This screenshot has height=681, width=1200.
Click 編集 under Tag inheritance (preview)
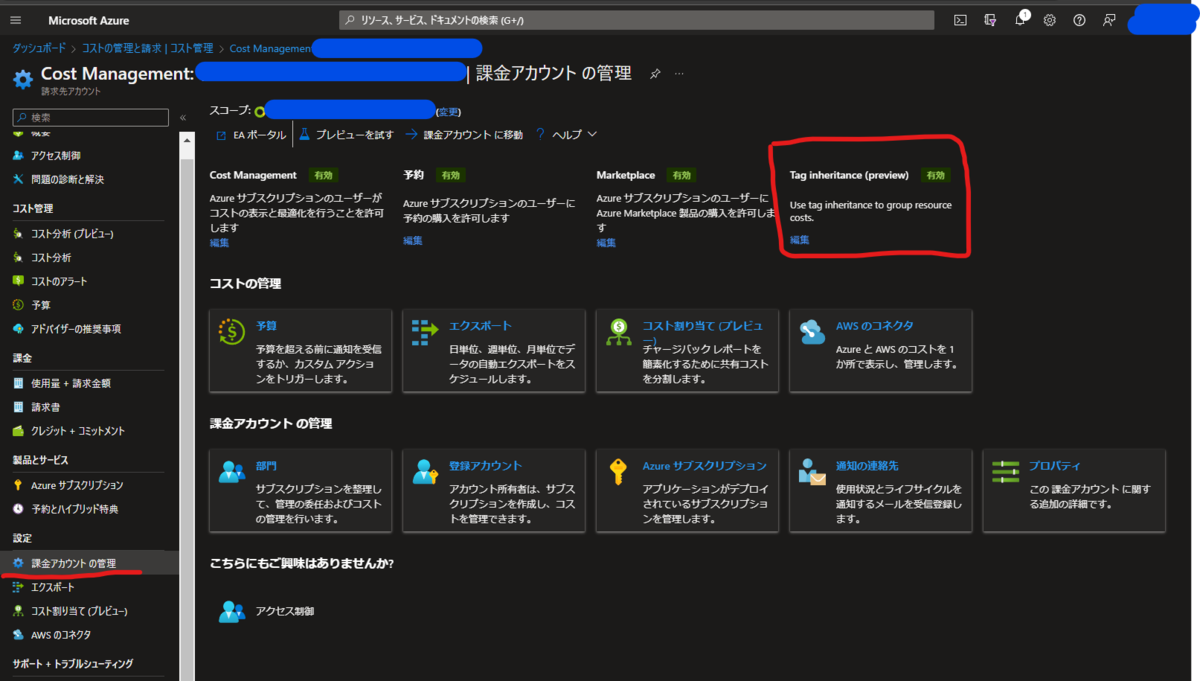(x=800, y=239)
